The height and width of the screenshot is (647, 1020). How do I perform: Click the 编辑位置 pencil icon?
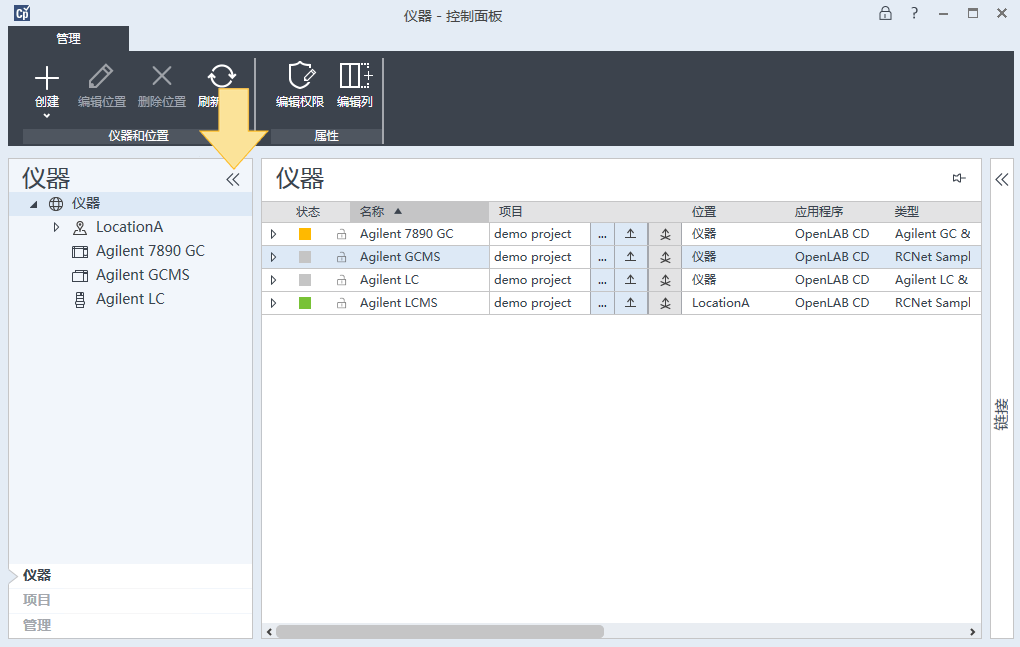click(101, 76)
